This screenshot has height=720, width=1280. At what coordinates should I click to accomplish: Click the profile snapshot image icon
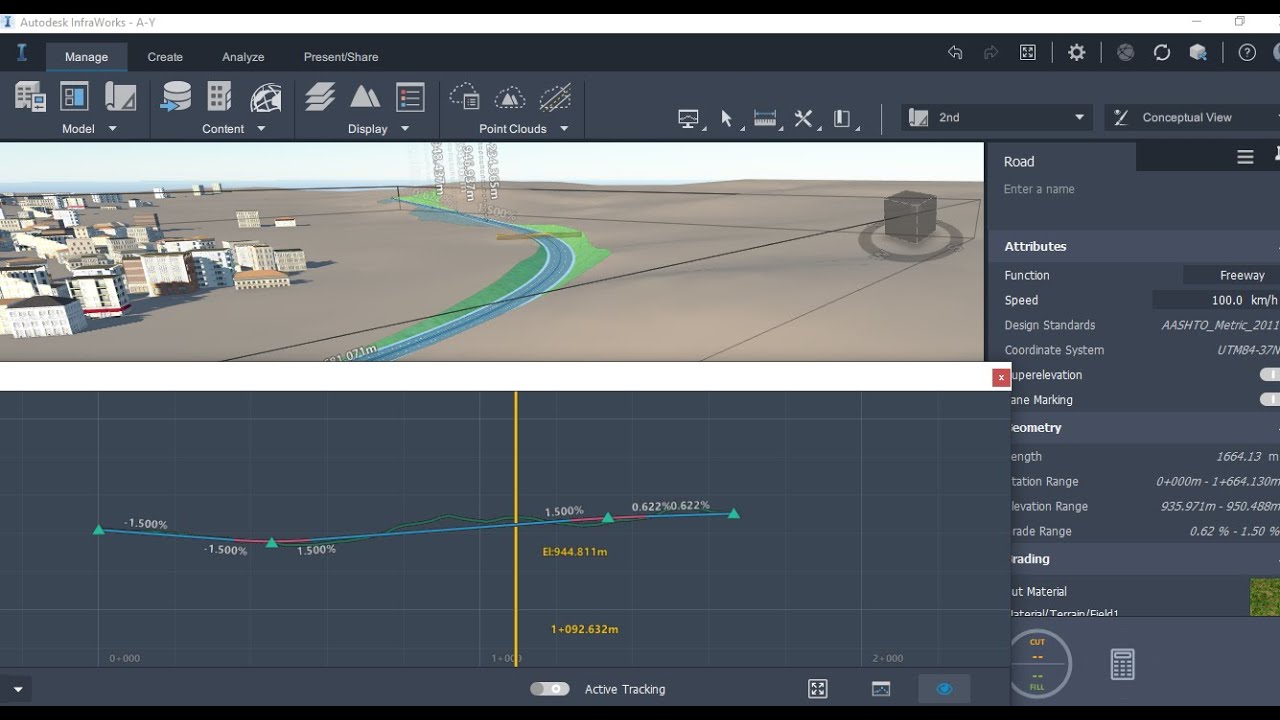coord(881,689)
